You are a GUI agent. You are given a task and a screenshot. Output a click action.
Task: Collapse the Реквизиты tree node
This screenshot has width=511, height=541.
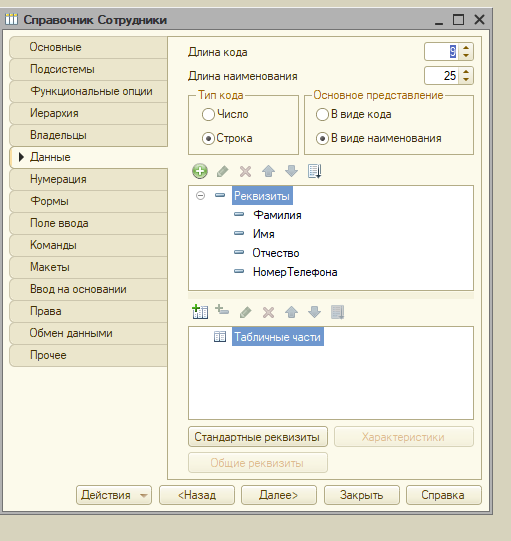coord(200,196)
